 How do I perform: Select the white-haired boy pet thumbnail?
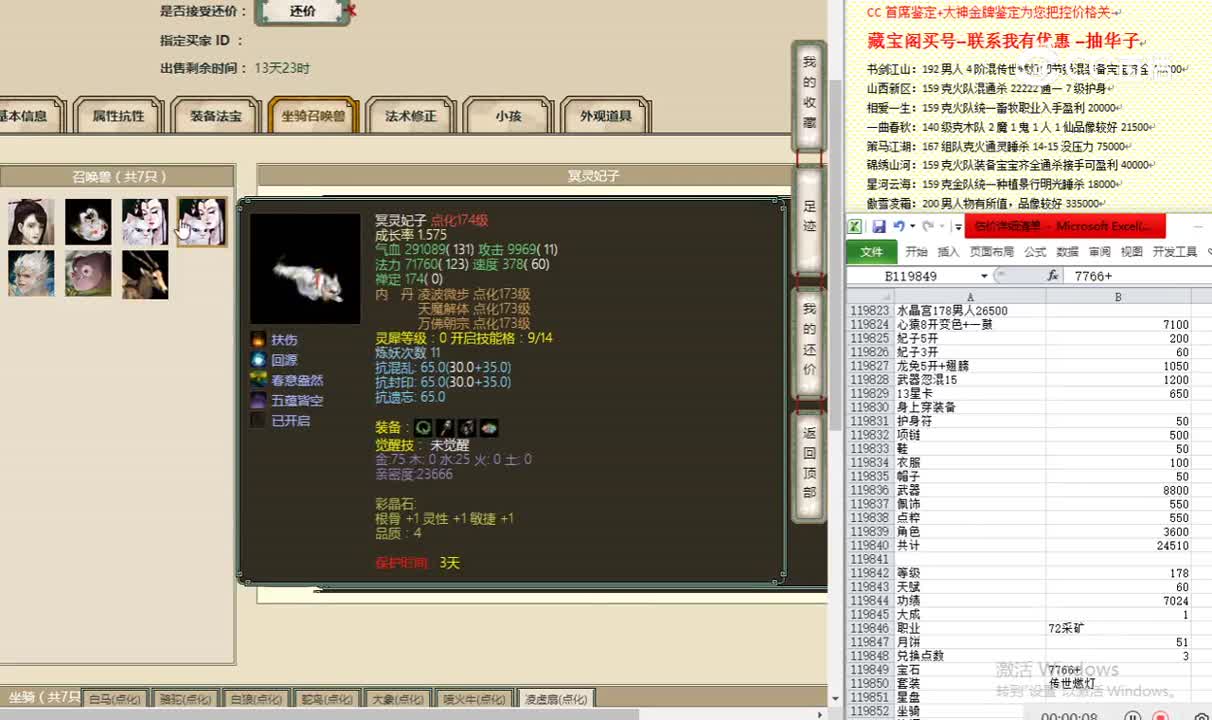pos(32,274)
